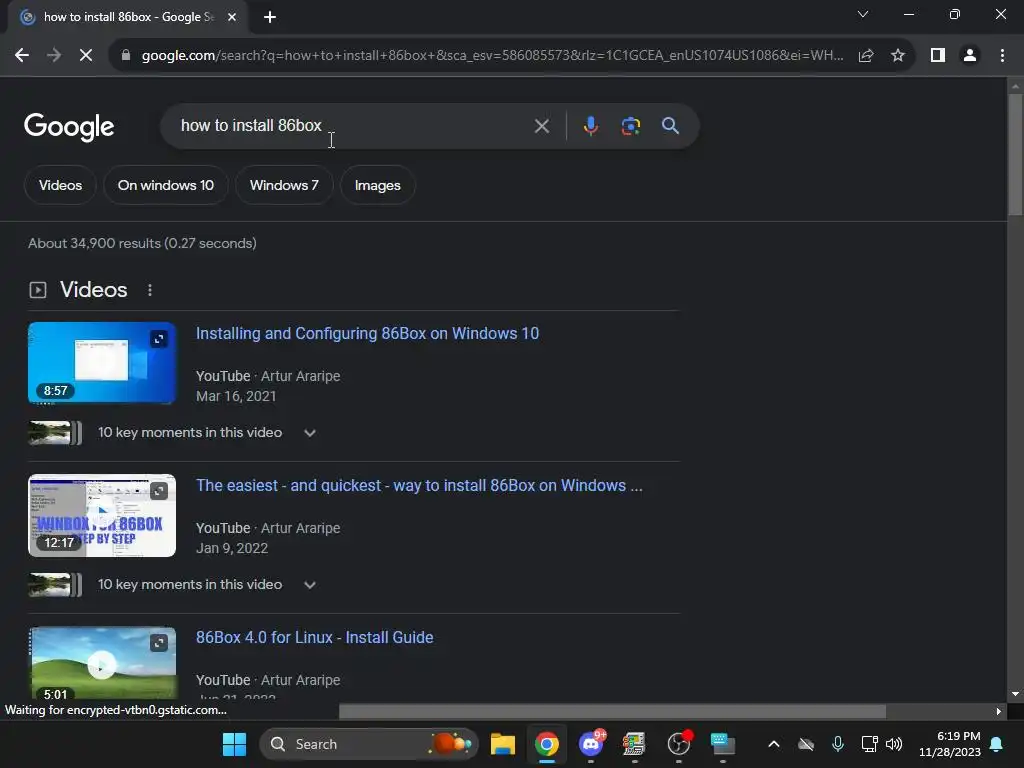Open Chrome three-dot menu

(1002, 56)
